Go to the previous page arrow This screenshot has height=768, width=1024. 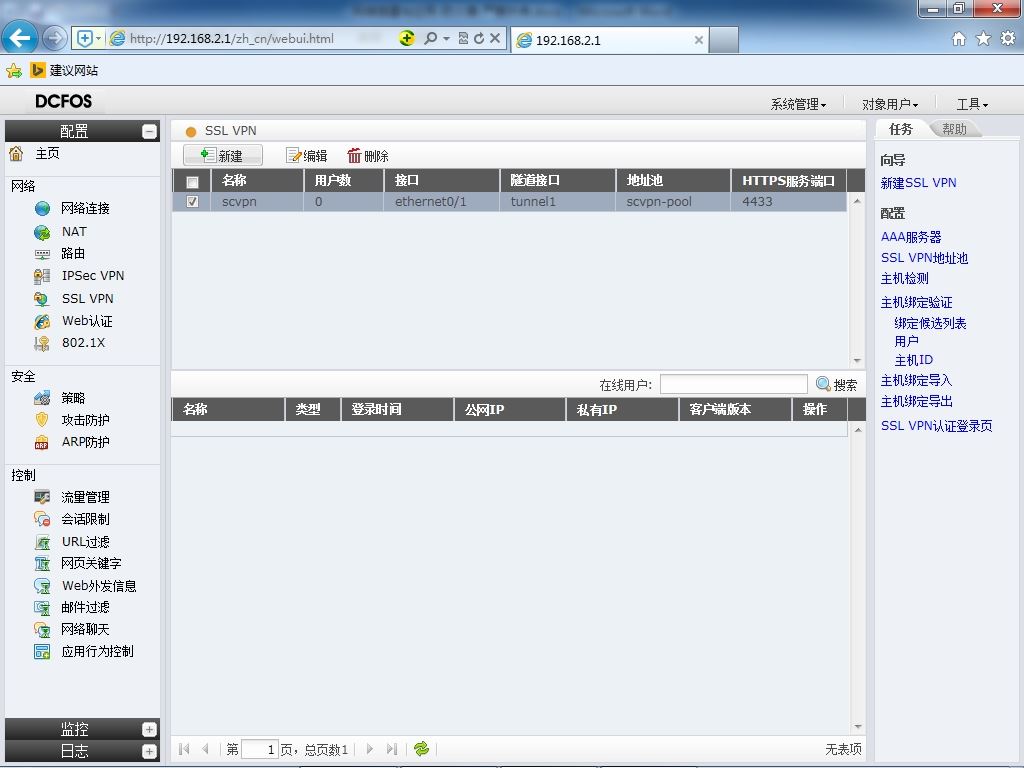206,749
